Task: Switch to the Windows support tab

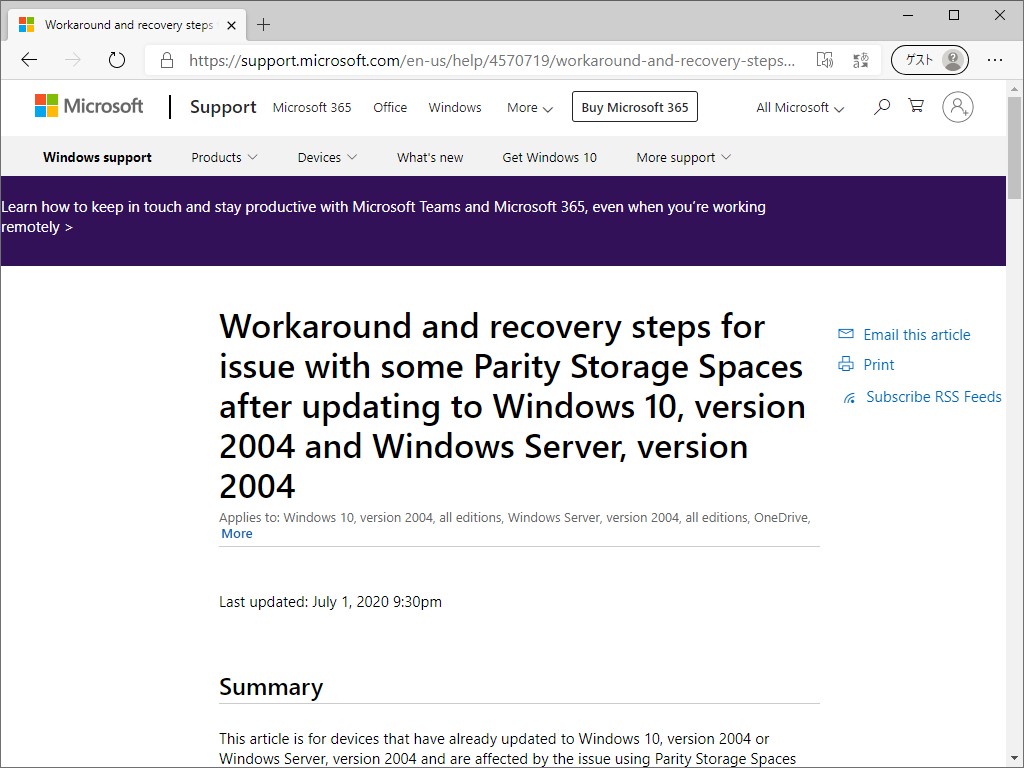Action: tap(97, 157)
